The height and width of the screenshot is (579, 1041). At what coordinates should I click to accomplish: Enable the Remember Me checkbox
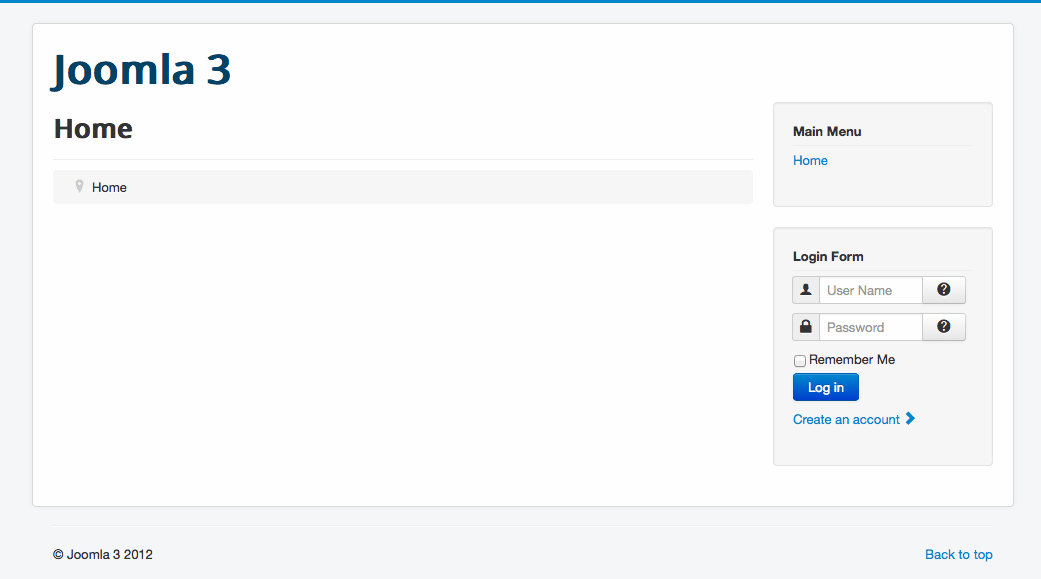coord(800,360)
